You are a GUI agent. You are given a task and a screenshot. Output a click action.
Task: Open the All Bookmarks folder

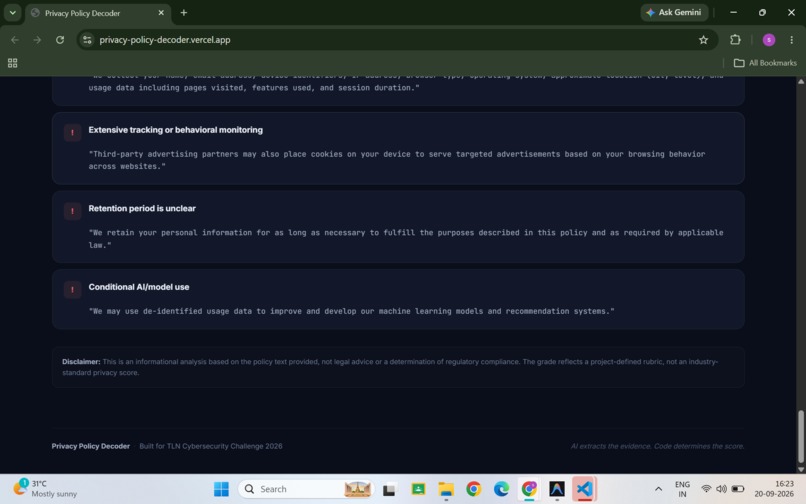[765, 63]
